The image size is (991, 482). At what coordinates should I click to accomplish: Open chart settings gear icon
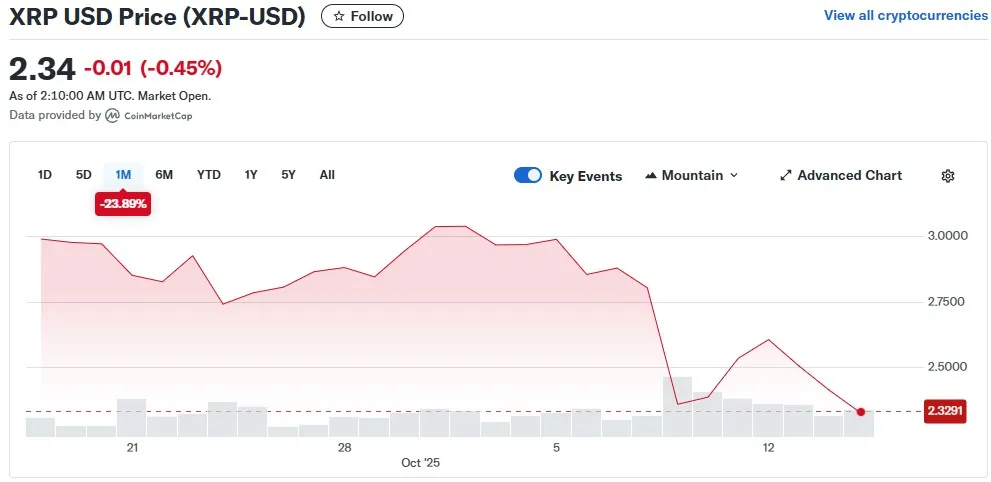click(x=948, y=176)
